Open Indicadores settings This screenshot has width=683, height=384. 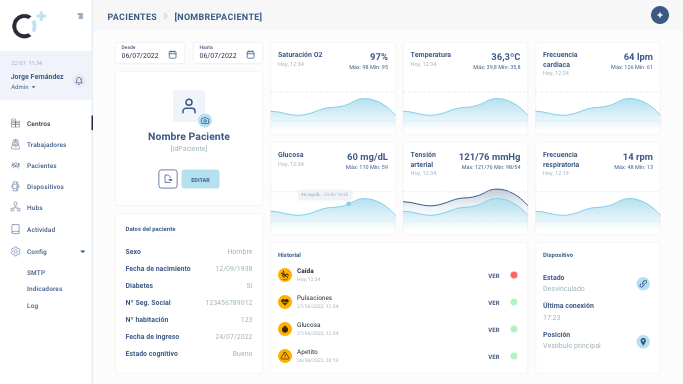(44, 289)
